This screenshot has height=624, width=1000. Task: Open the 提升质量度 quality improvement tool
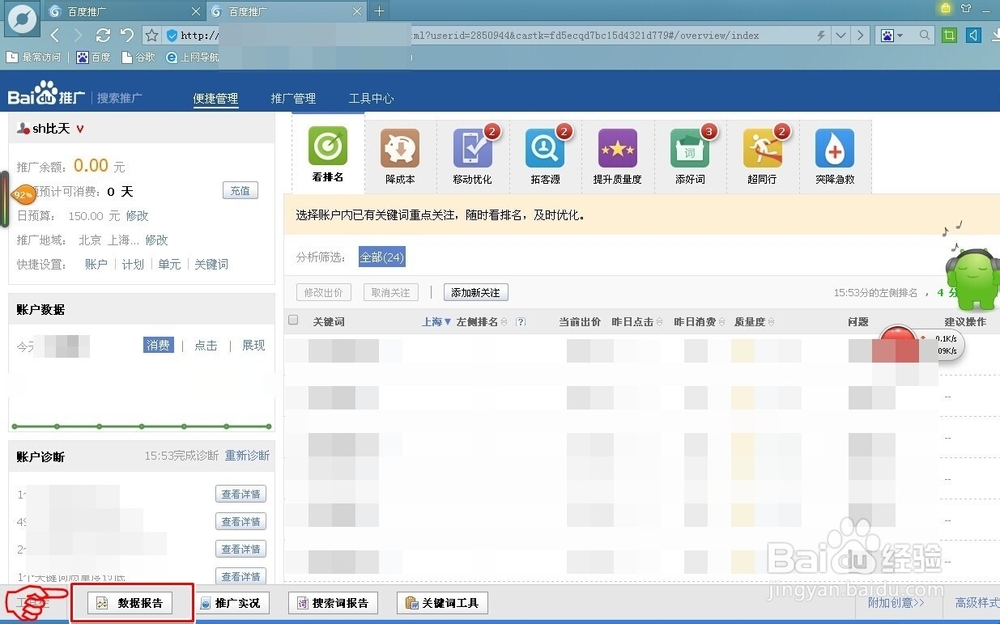[617, 150]
